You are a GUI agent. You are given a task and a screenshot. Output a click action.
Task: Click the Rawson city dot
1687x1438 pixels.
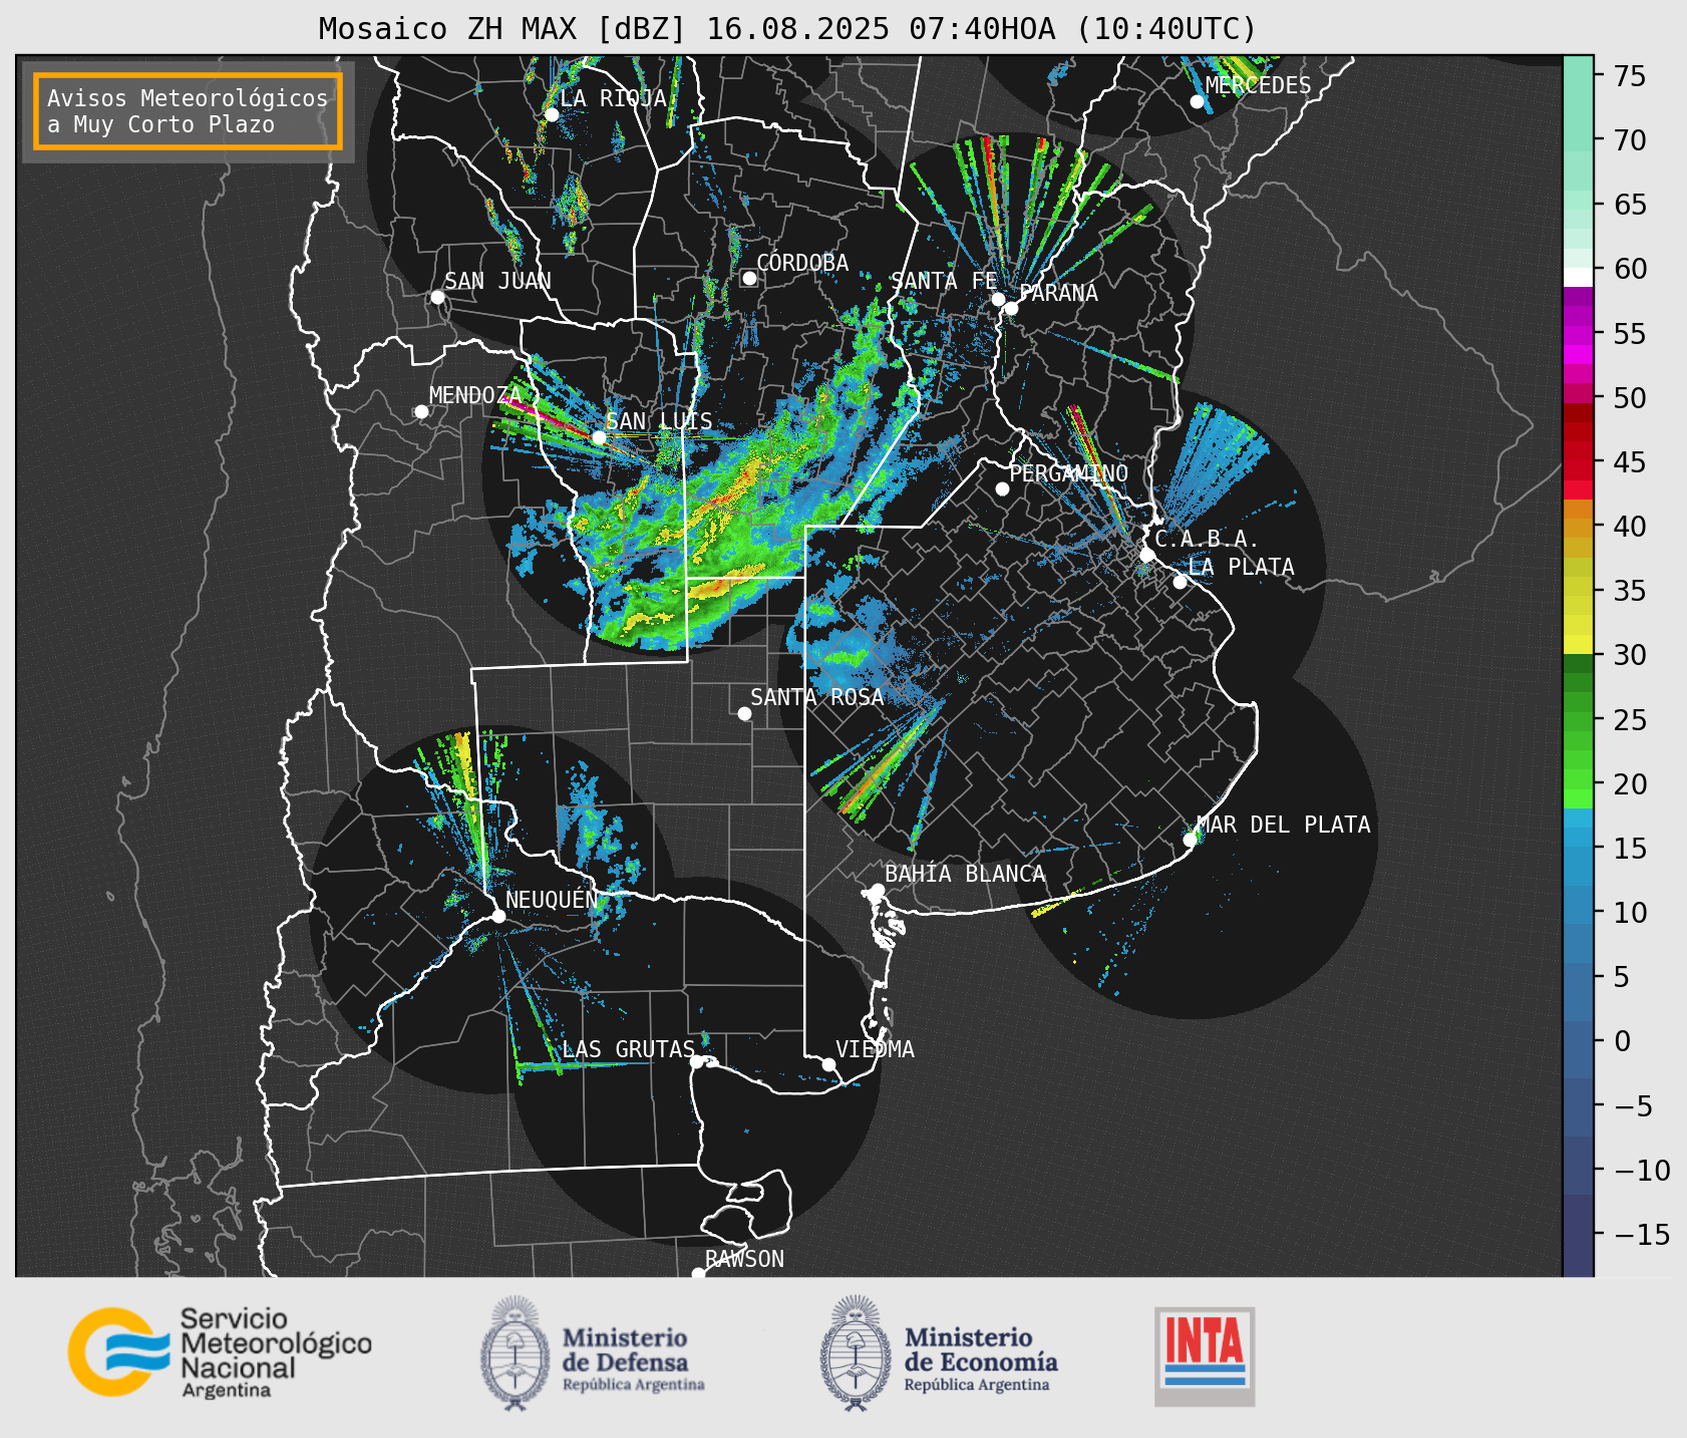click(x=698, y=1274)
